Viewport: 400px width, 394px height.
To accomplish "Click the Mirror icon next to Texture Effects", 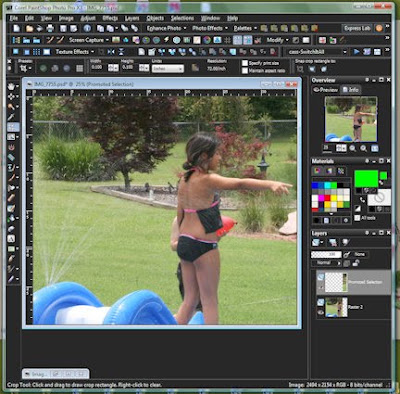I will (111, 52).
